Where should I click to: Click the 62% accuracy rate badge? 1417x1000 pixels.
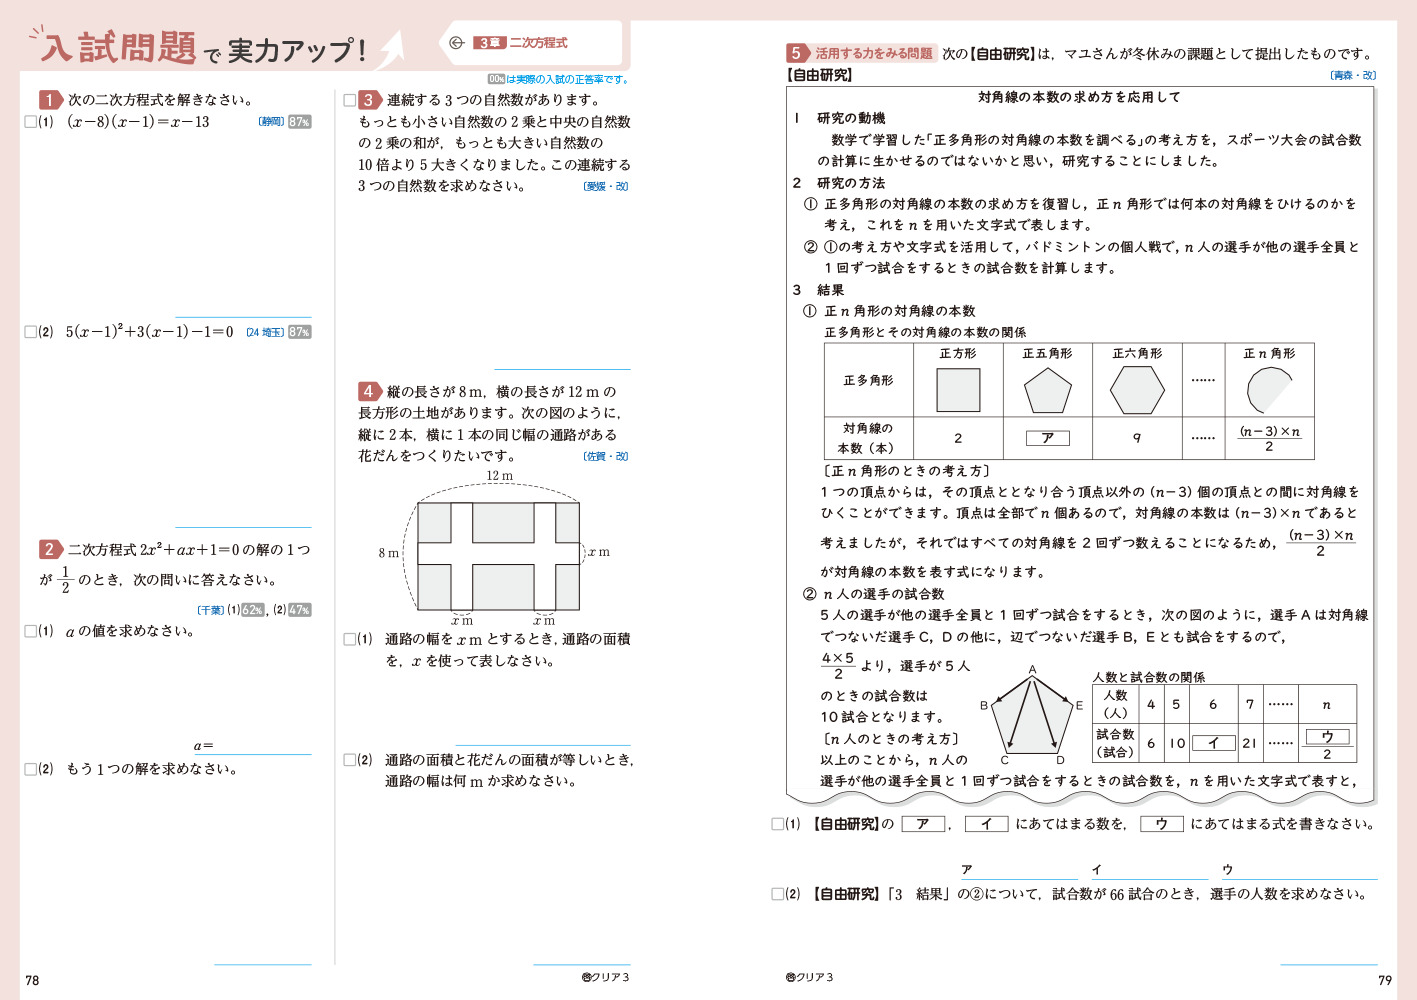pos(253,610)
